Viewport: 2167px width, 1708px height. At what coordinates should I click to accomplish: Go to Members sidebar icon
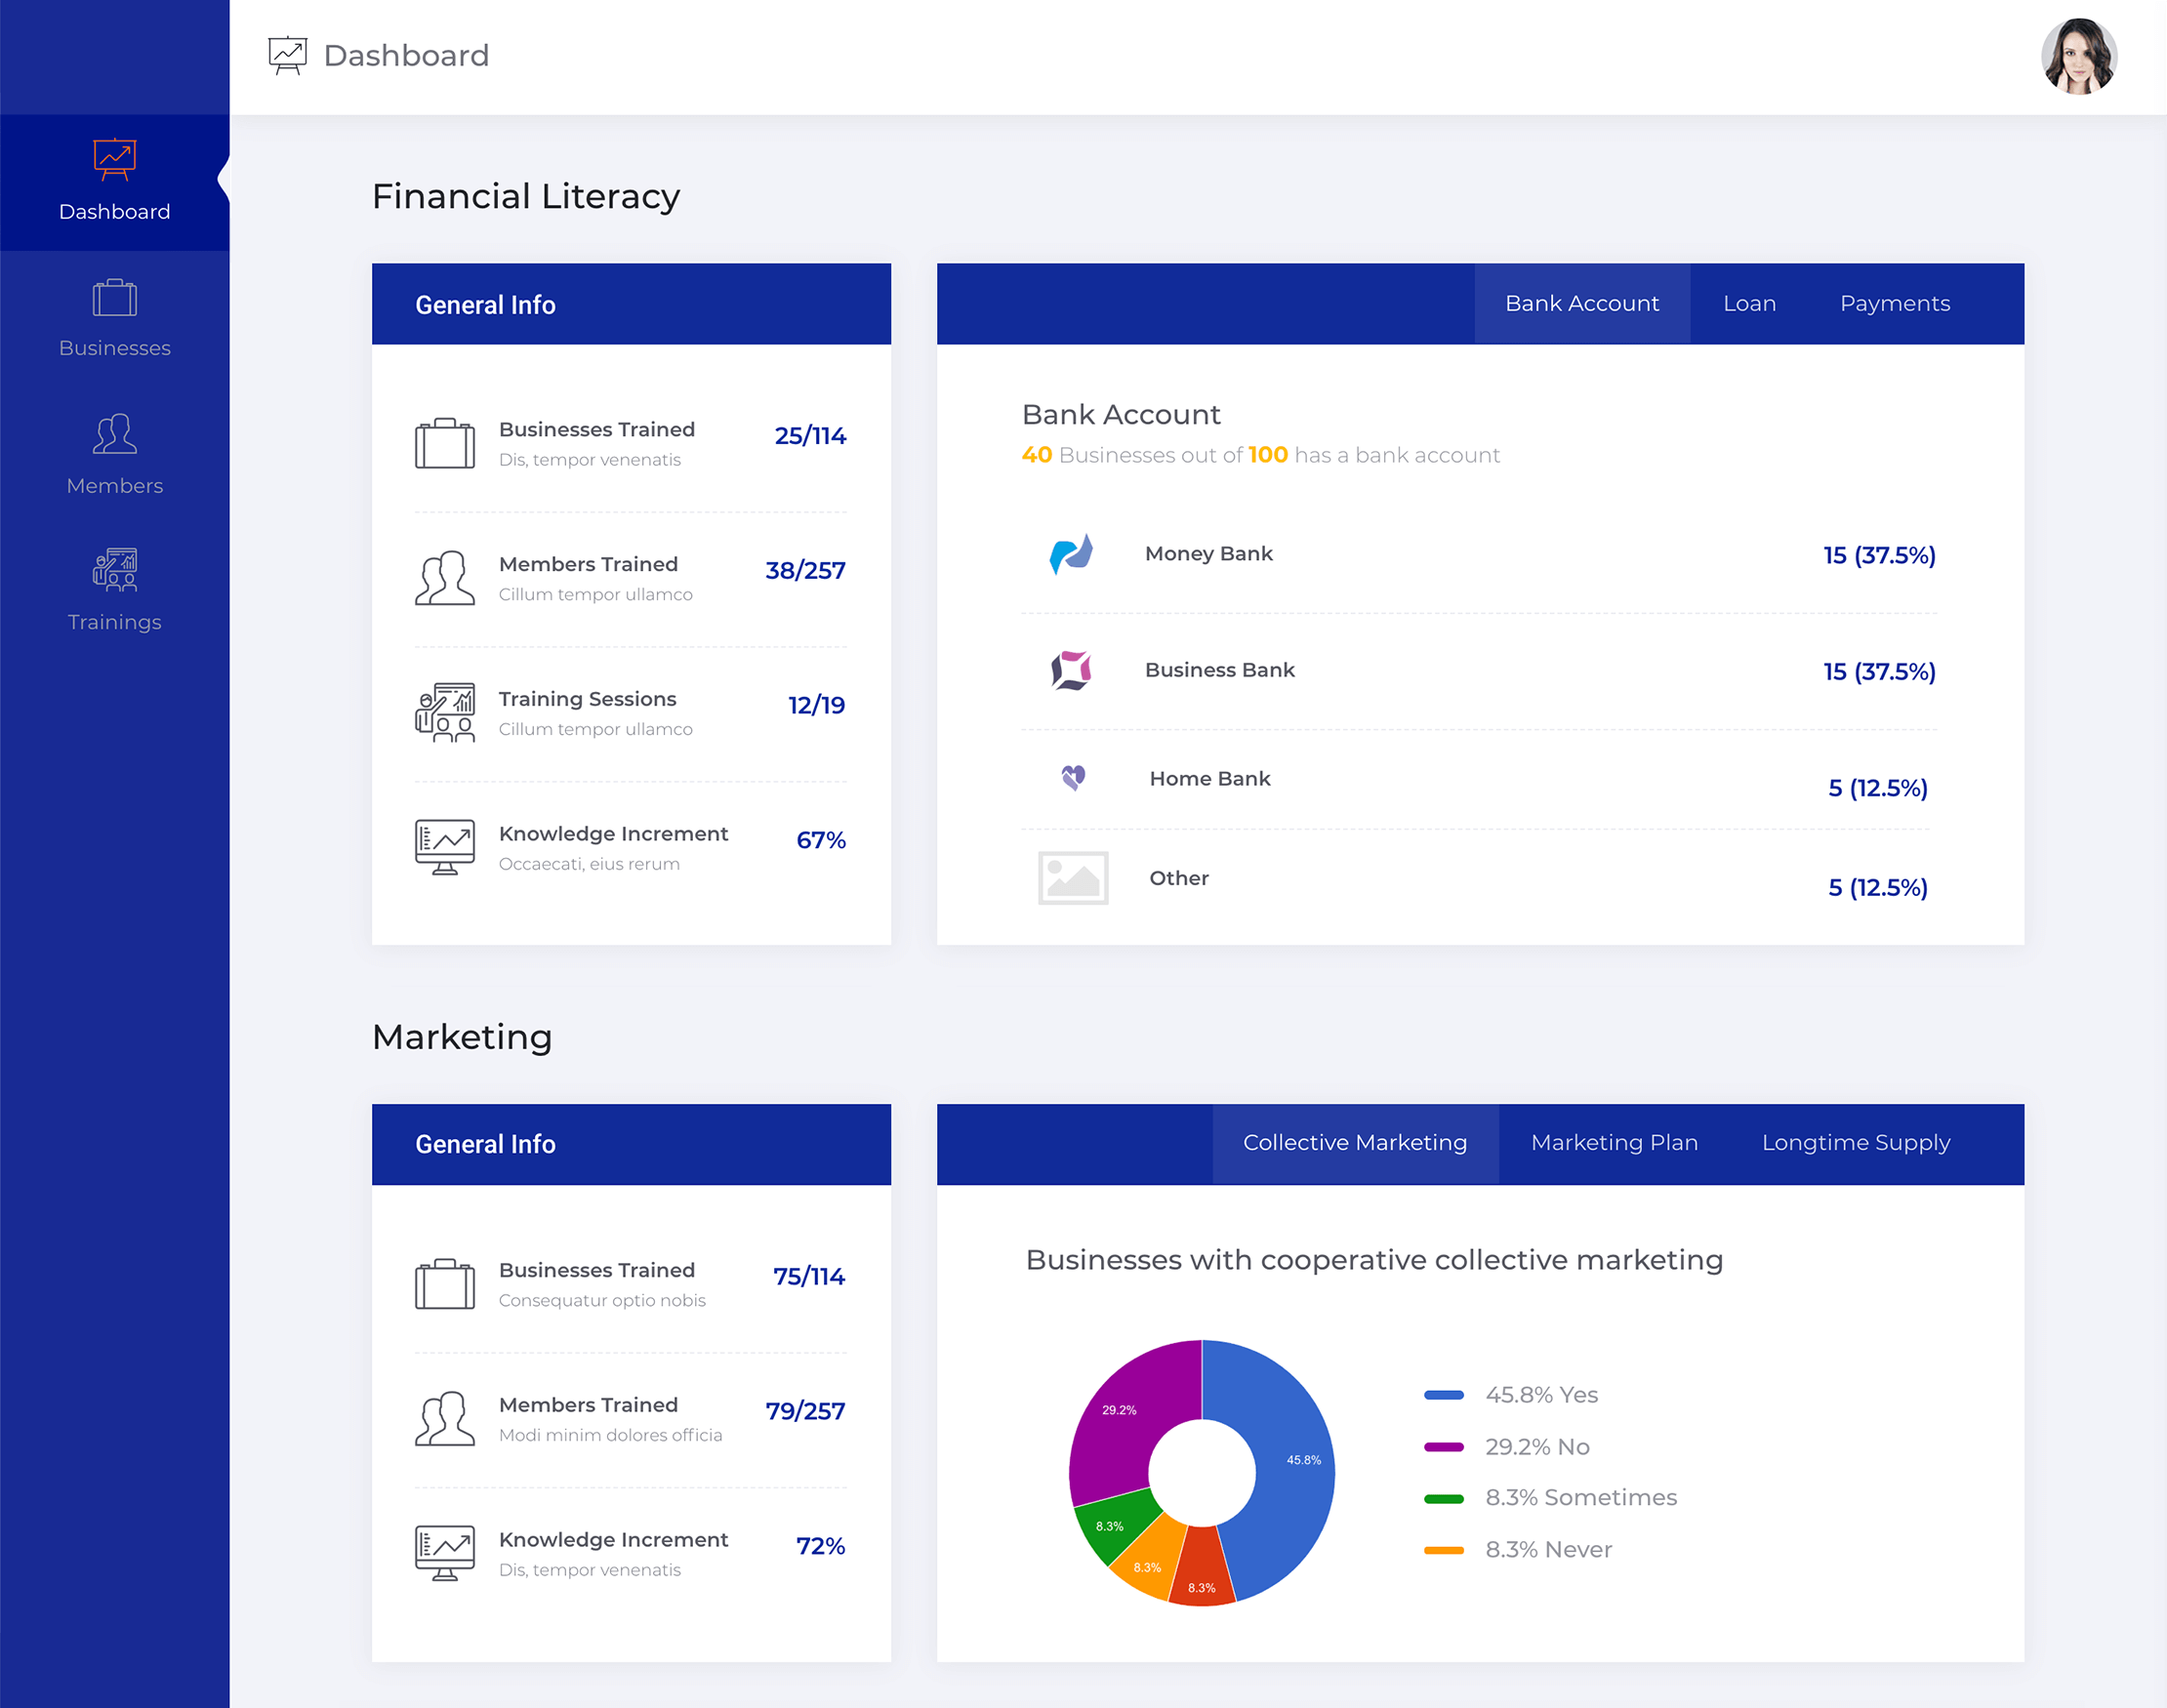click(x=114, y=434)
